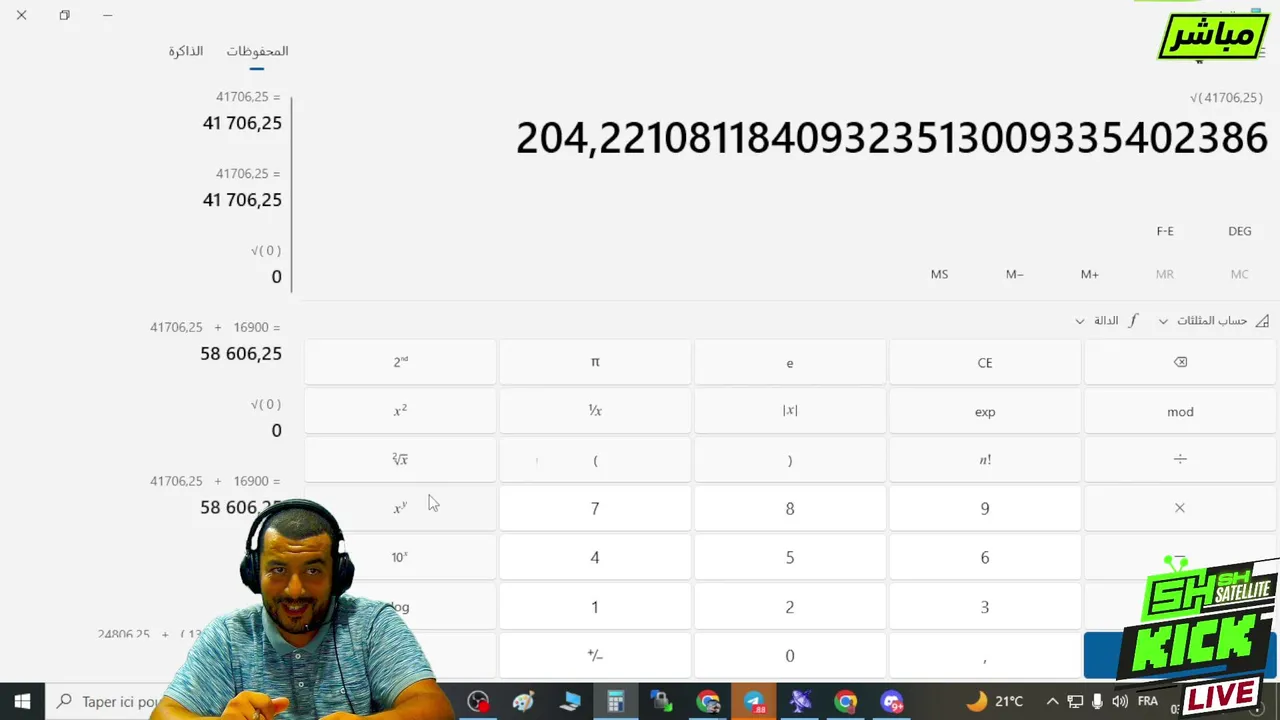Expand the function (الدالة) dropdown
Viewport: 1280px width, 720px height.
pos(1106,321)
